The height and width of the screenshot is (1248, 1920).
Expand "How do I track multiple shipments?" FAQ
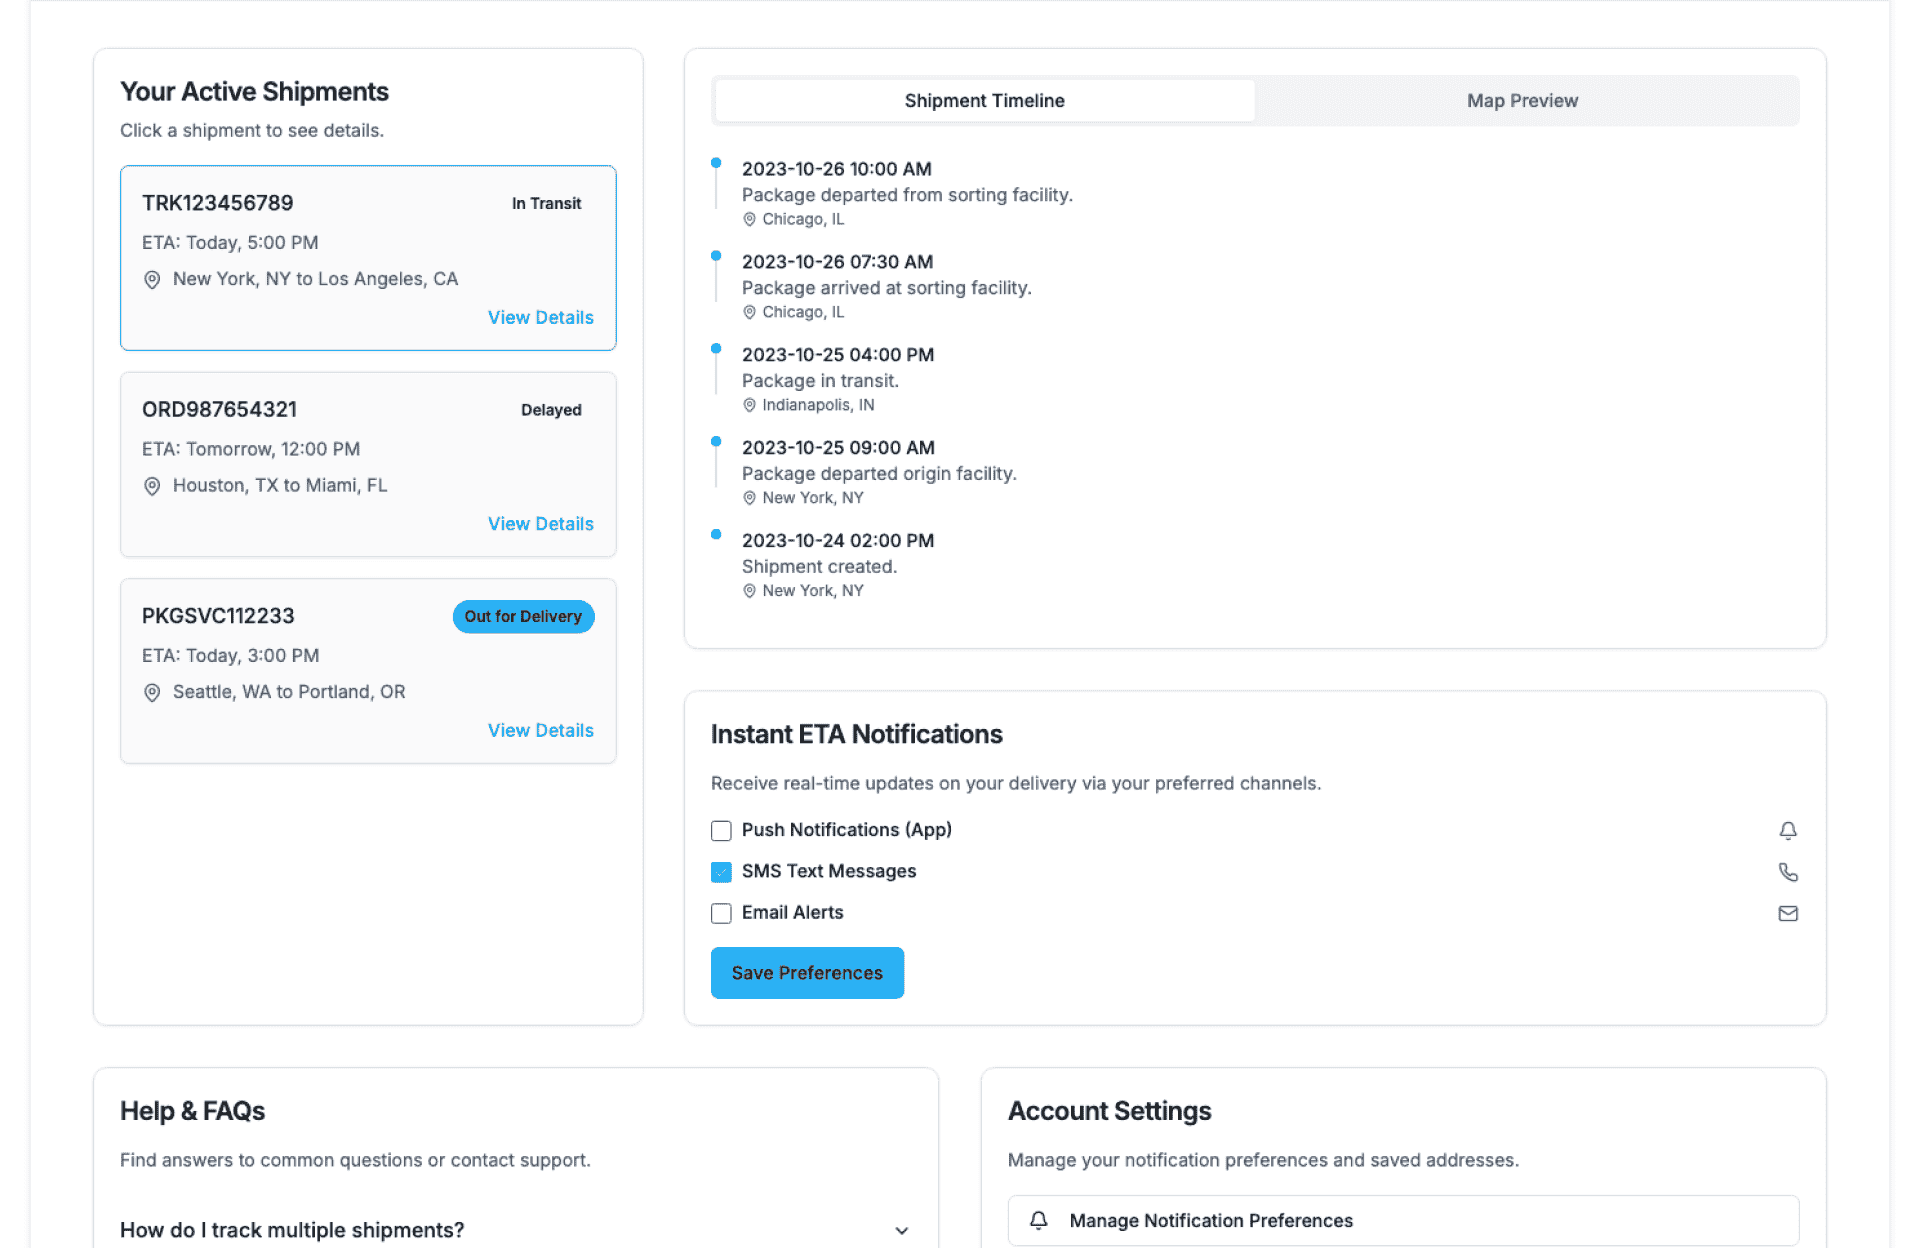[x=292, y=1230]
